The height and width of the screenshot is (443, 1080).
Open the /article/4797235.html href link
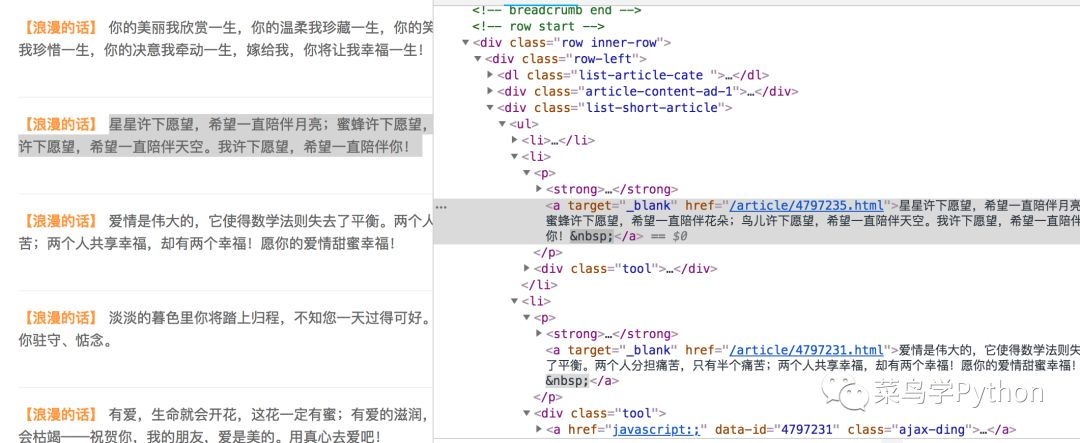point(807,206)
